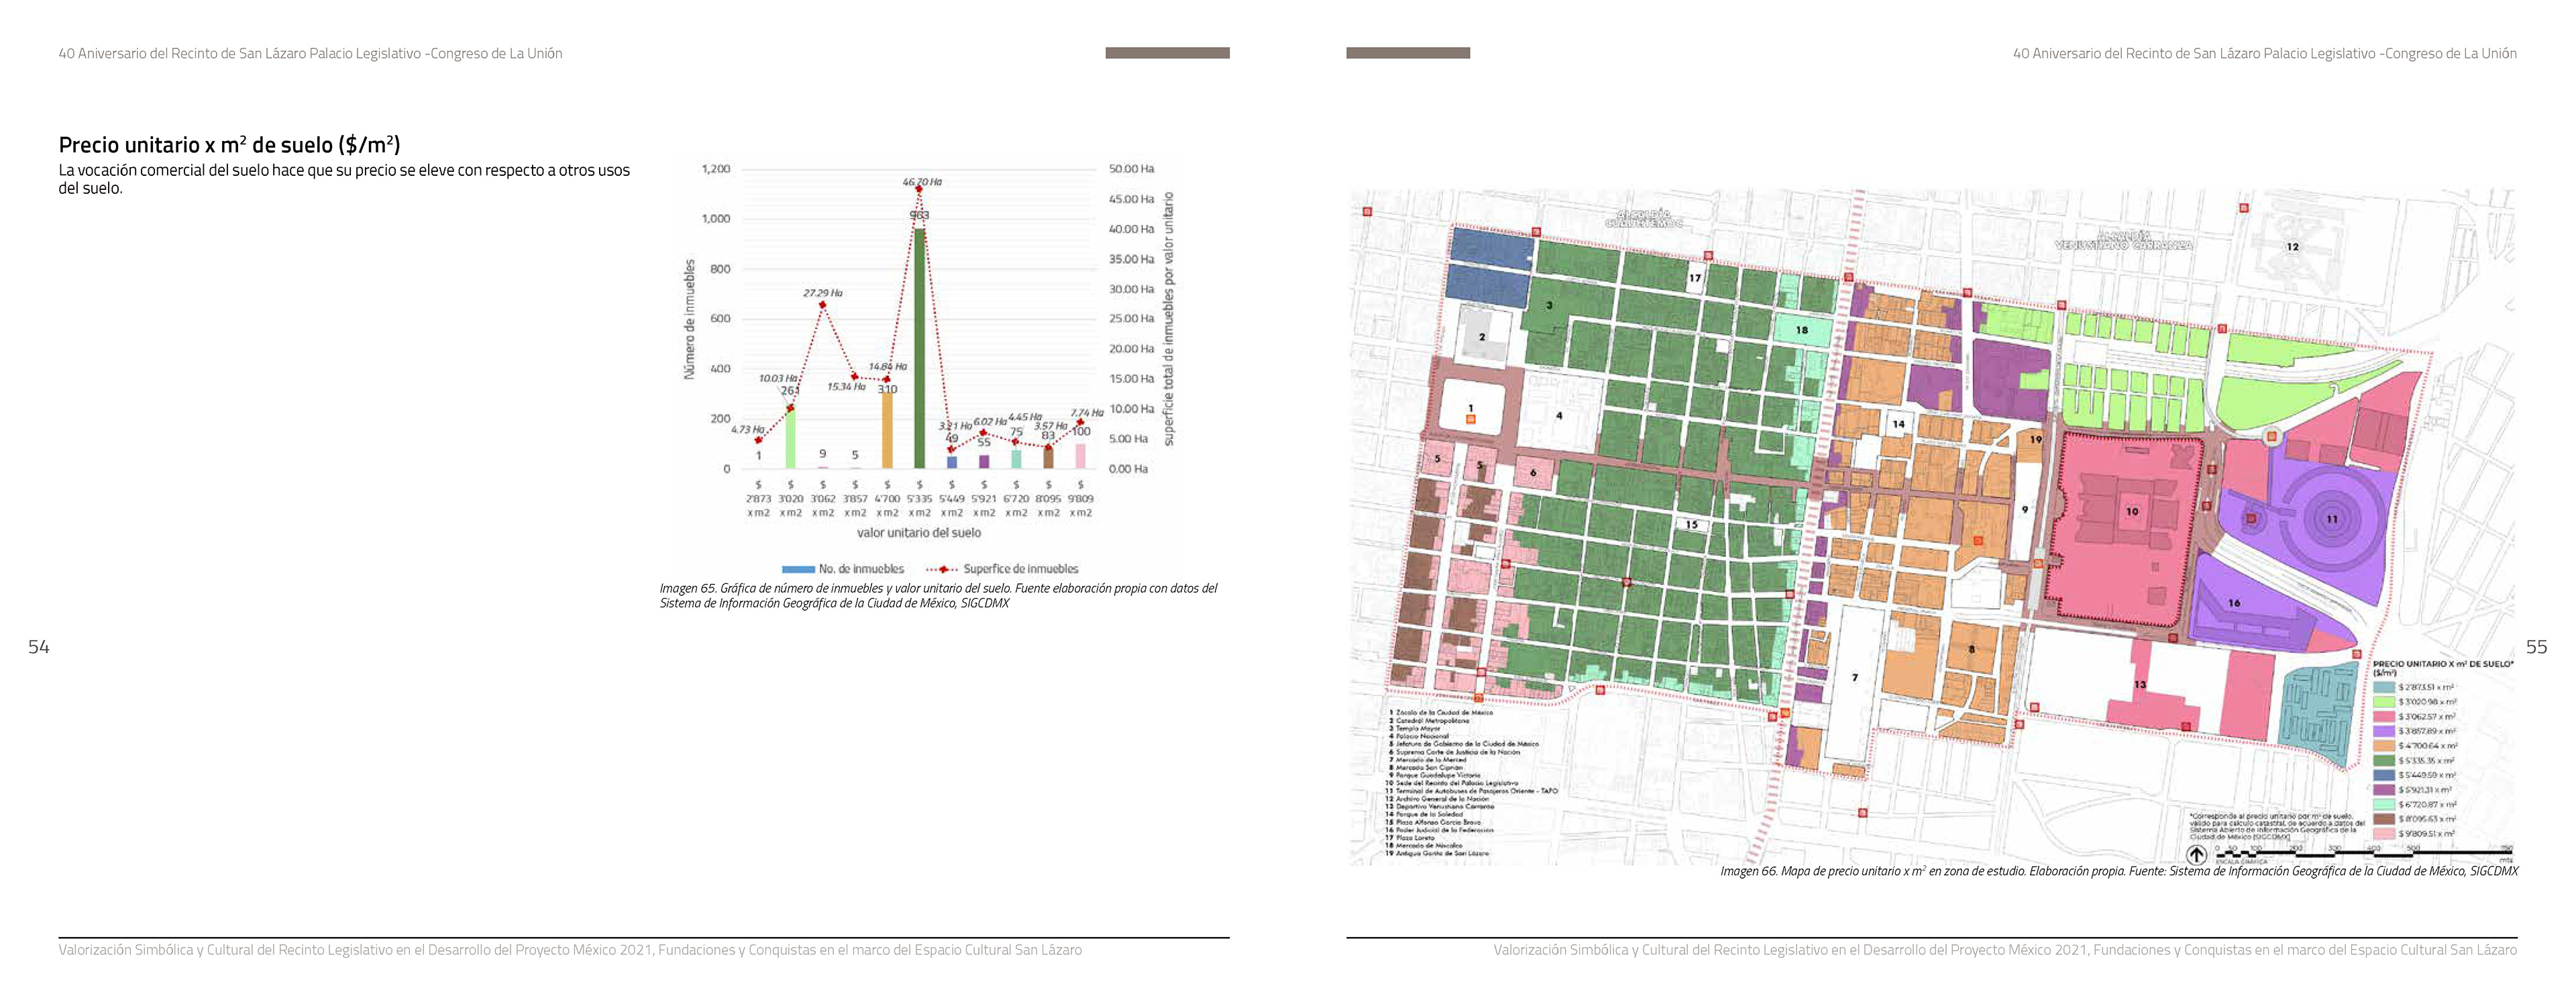Click the 'Precio unitario x m² de suelo' heading

click(229, 145)
